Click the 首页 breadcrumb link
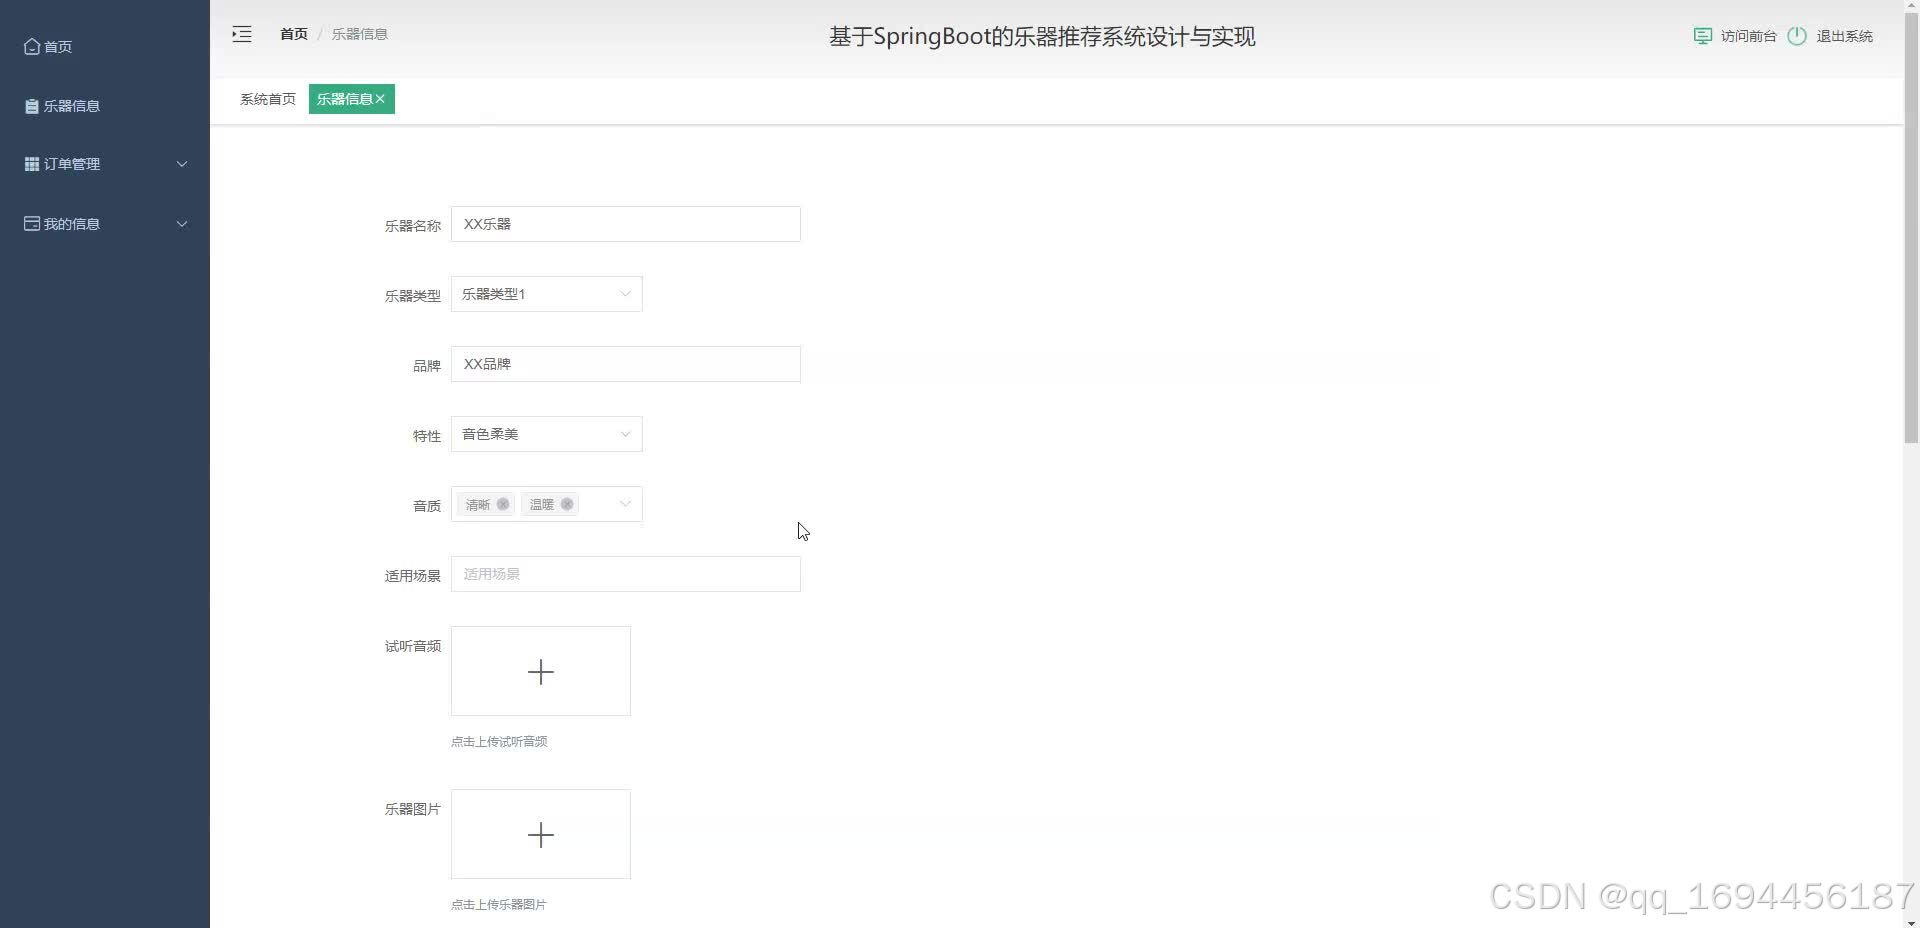 [294, 34]
